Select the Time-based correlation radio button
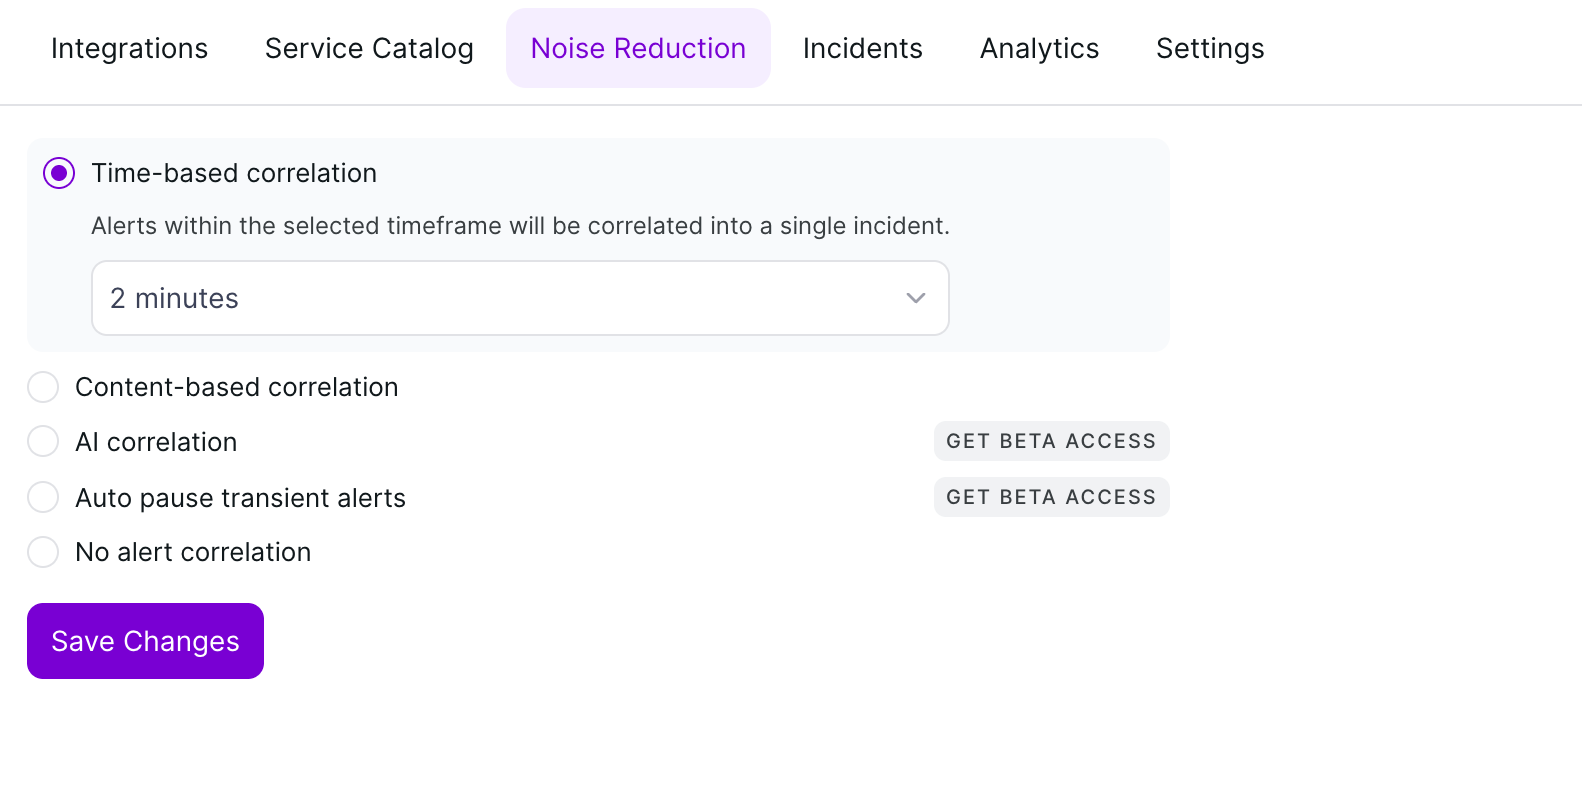 pos(59,173)
